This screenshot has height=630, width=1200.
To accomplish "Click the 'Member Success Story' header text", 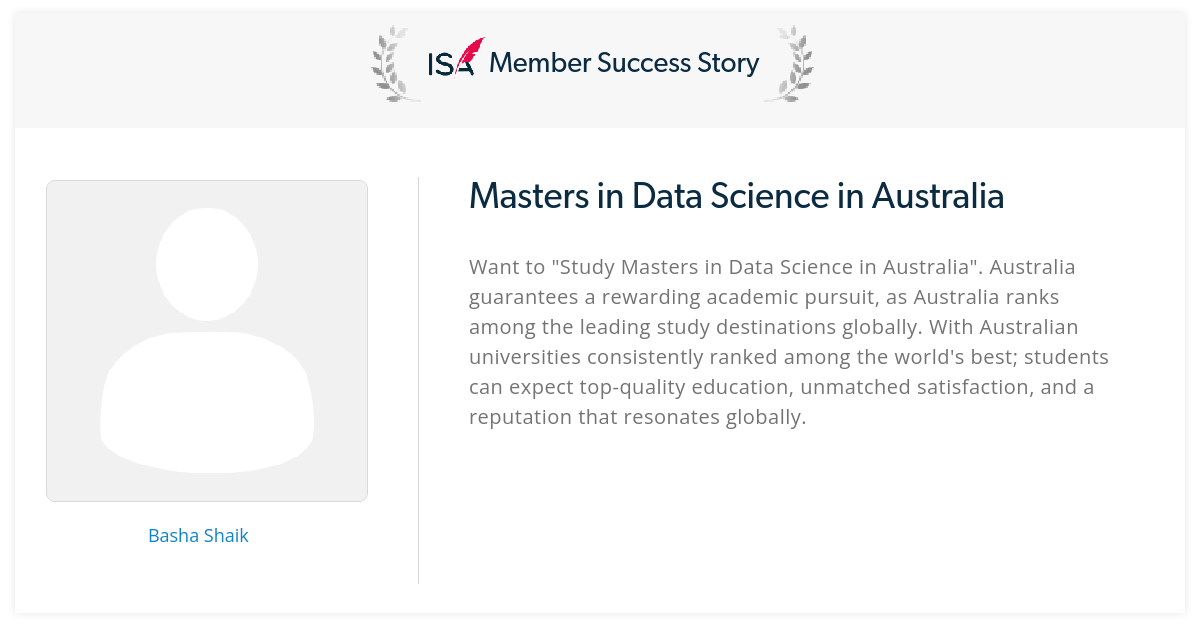I will [x=624, y=63].
